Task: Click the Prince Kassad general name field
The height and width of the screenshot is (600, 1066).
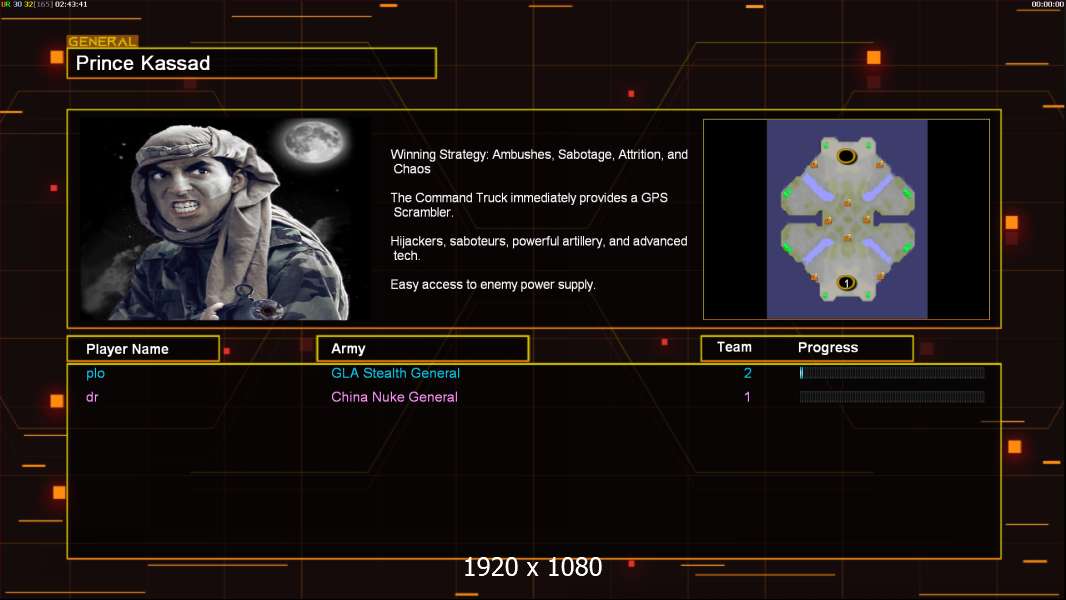Action: click(252, 63)
